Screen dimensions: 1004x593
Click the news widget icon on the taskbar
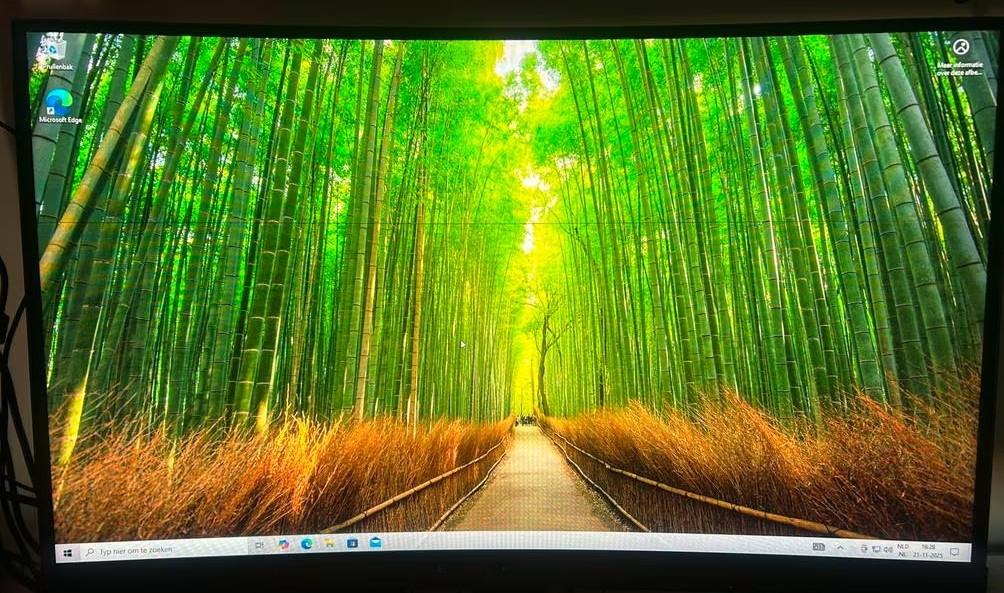[x=818, y=547]
